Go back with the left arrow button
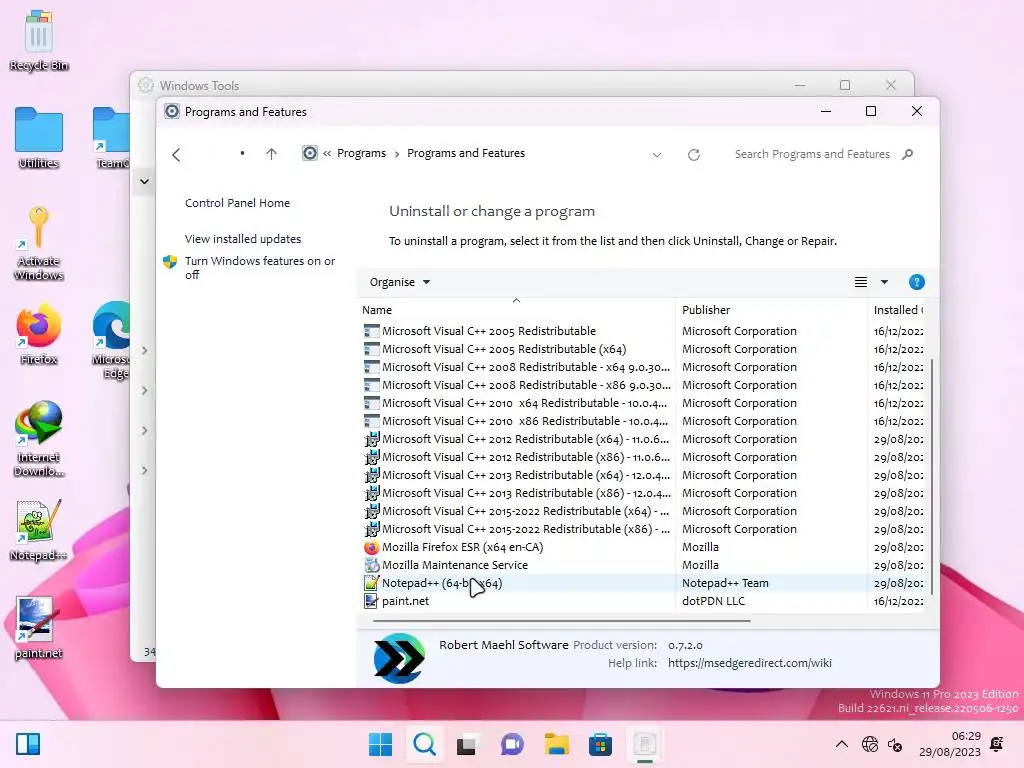The width and height of the screenshot is (1024, 768). click(176, 155)
